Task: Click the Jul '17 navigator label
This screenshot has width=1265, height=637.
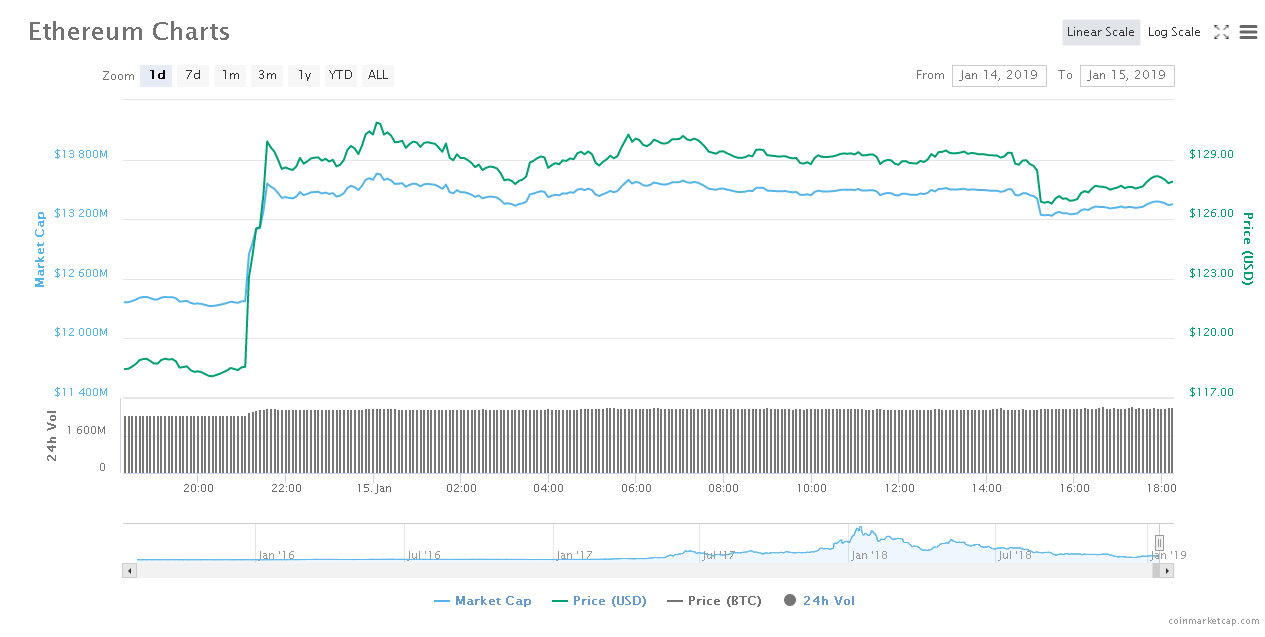Action: coord(719,555)
